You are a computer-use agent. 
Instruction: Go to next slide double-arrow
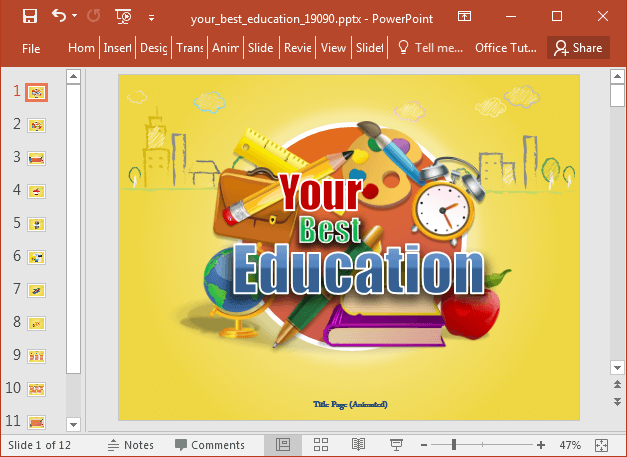point(617,401)
